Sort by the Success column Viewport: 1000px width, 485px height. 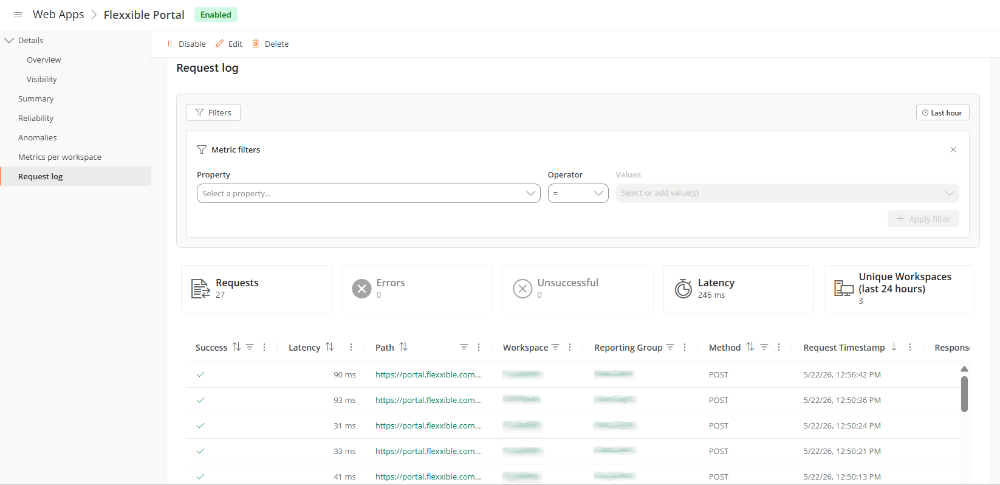pyautogui.click(x=236, y=347)
